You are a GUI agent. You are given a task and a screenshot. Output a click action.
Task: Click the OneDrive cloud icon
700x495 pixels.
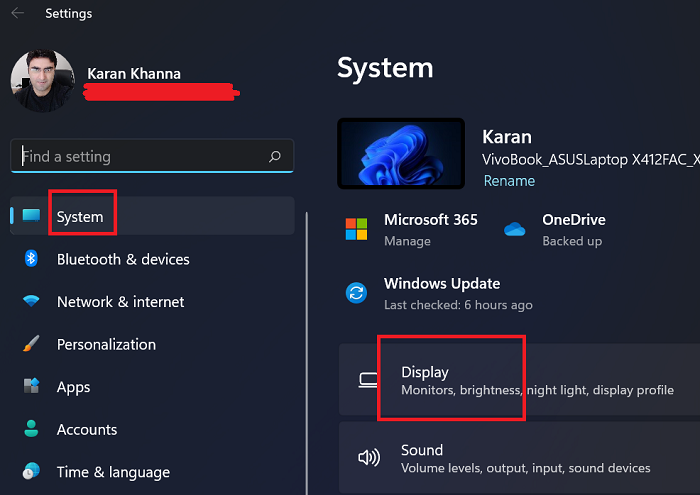click(515, 229)
